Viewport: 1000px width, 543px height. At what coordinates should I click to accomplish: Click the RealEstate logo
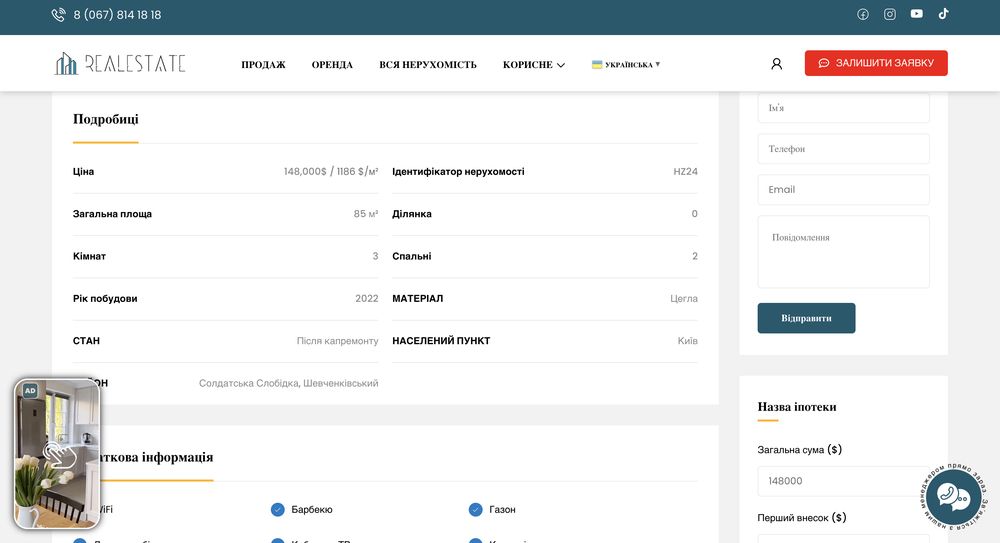click(120, 64)
